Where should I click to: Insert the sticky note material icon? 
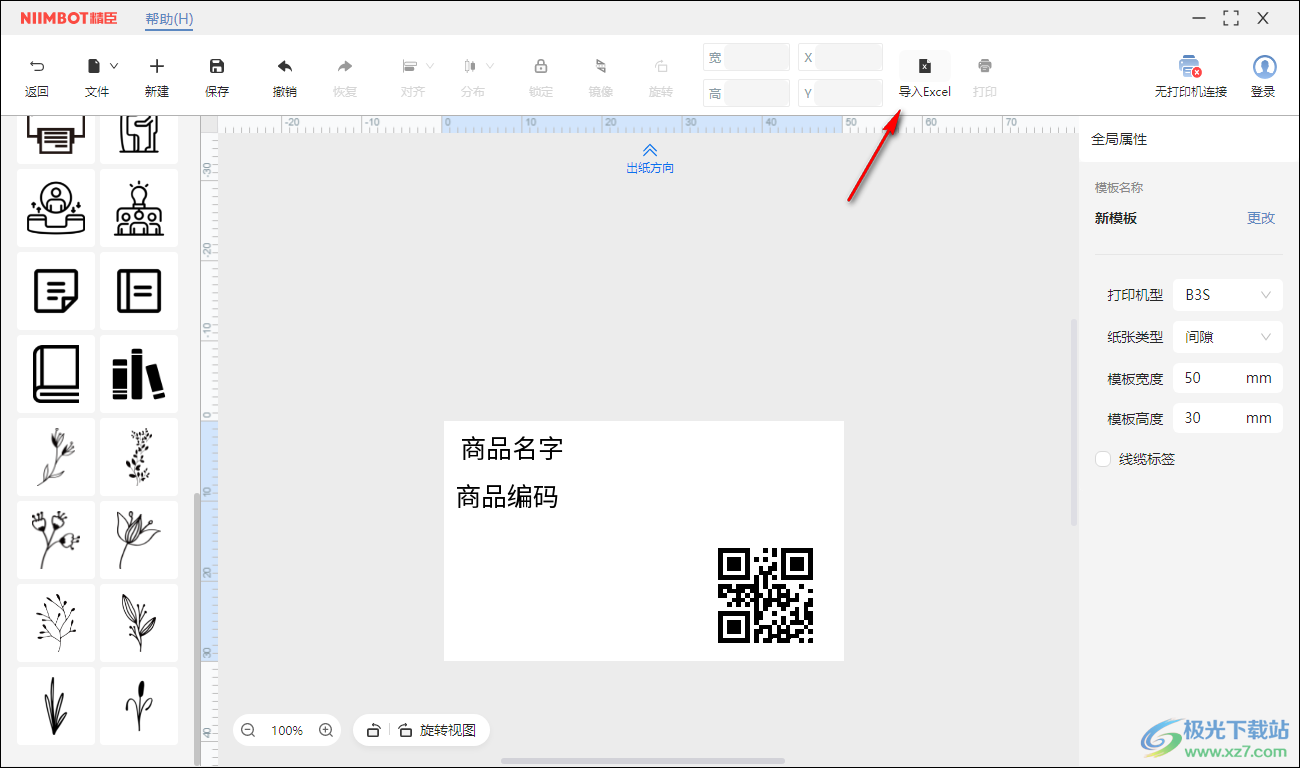[x=56, y=291]
